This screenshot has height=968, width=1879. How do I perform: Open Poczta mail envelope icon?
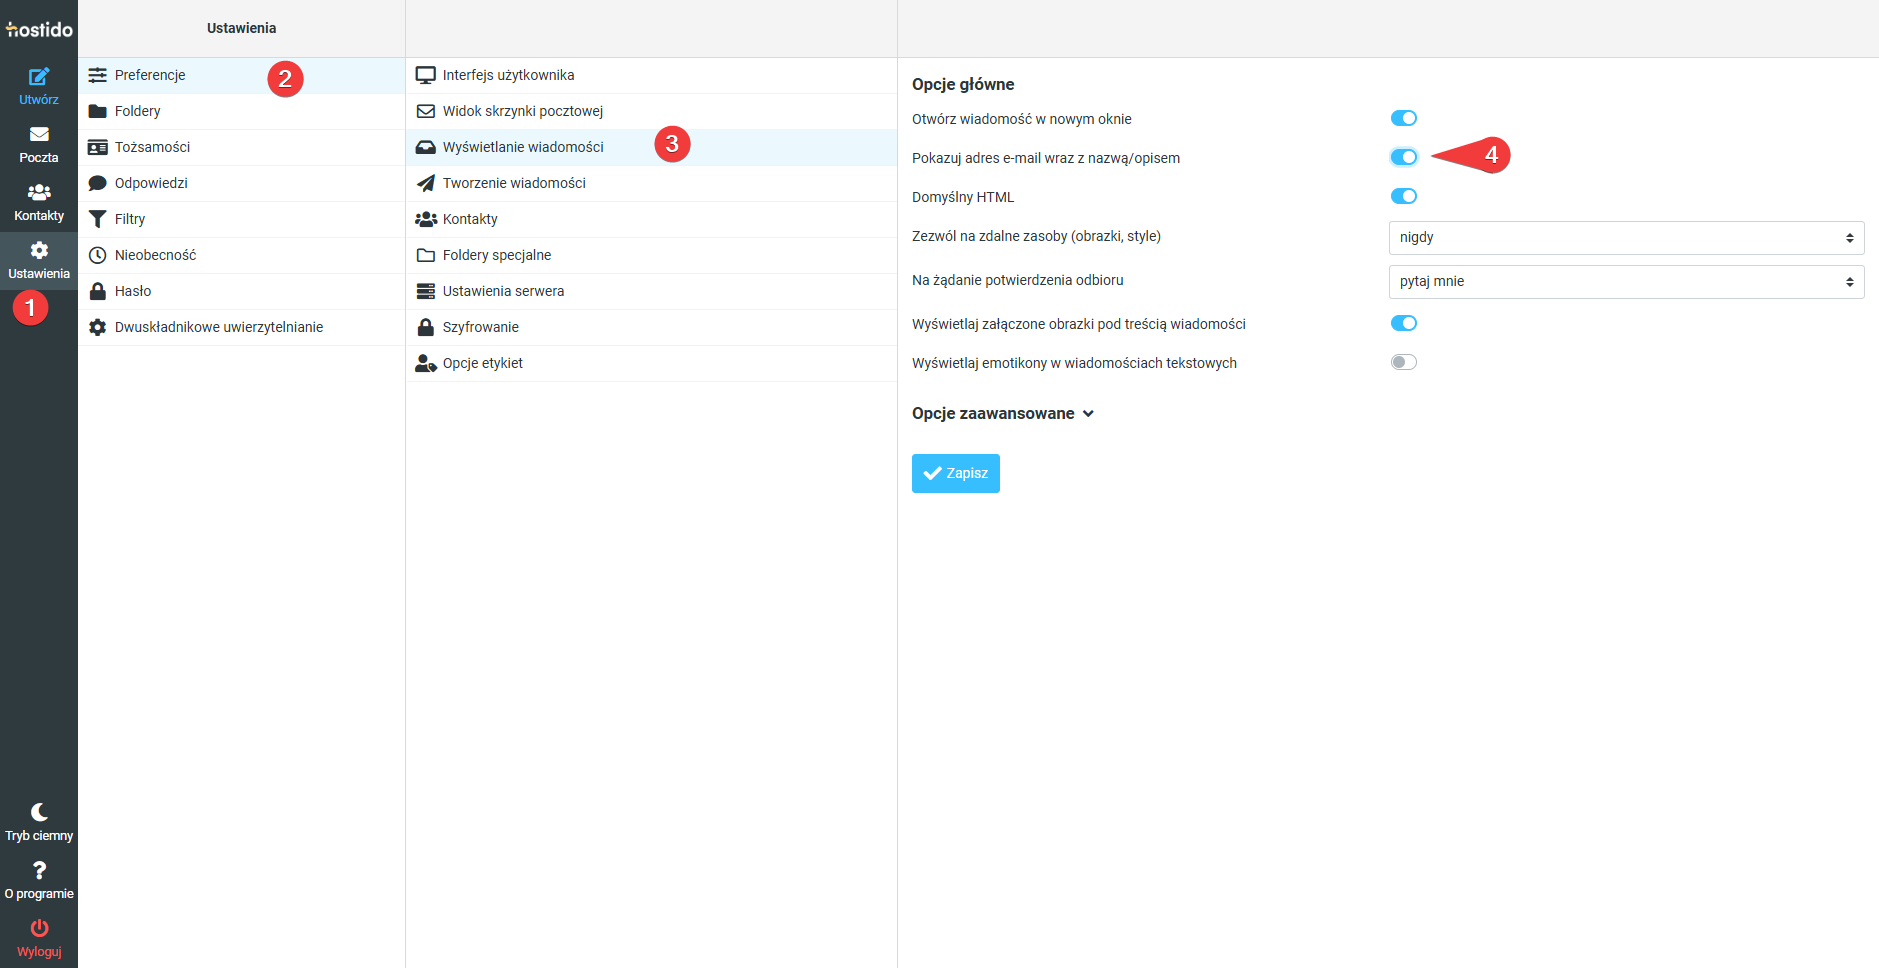(39, 135)
